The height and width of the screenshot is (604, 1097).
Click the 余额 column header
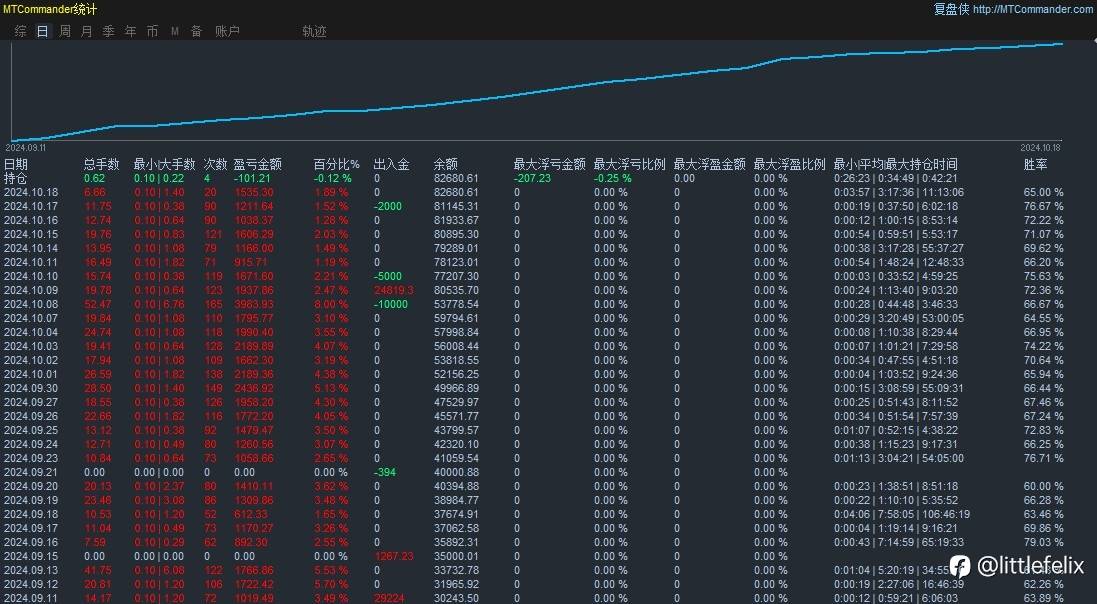[446, 164]
